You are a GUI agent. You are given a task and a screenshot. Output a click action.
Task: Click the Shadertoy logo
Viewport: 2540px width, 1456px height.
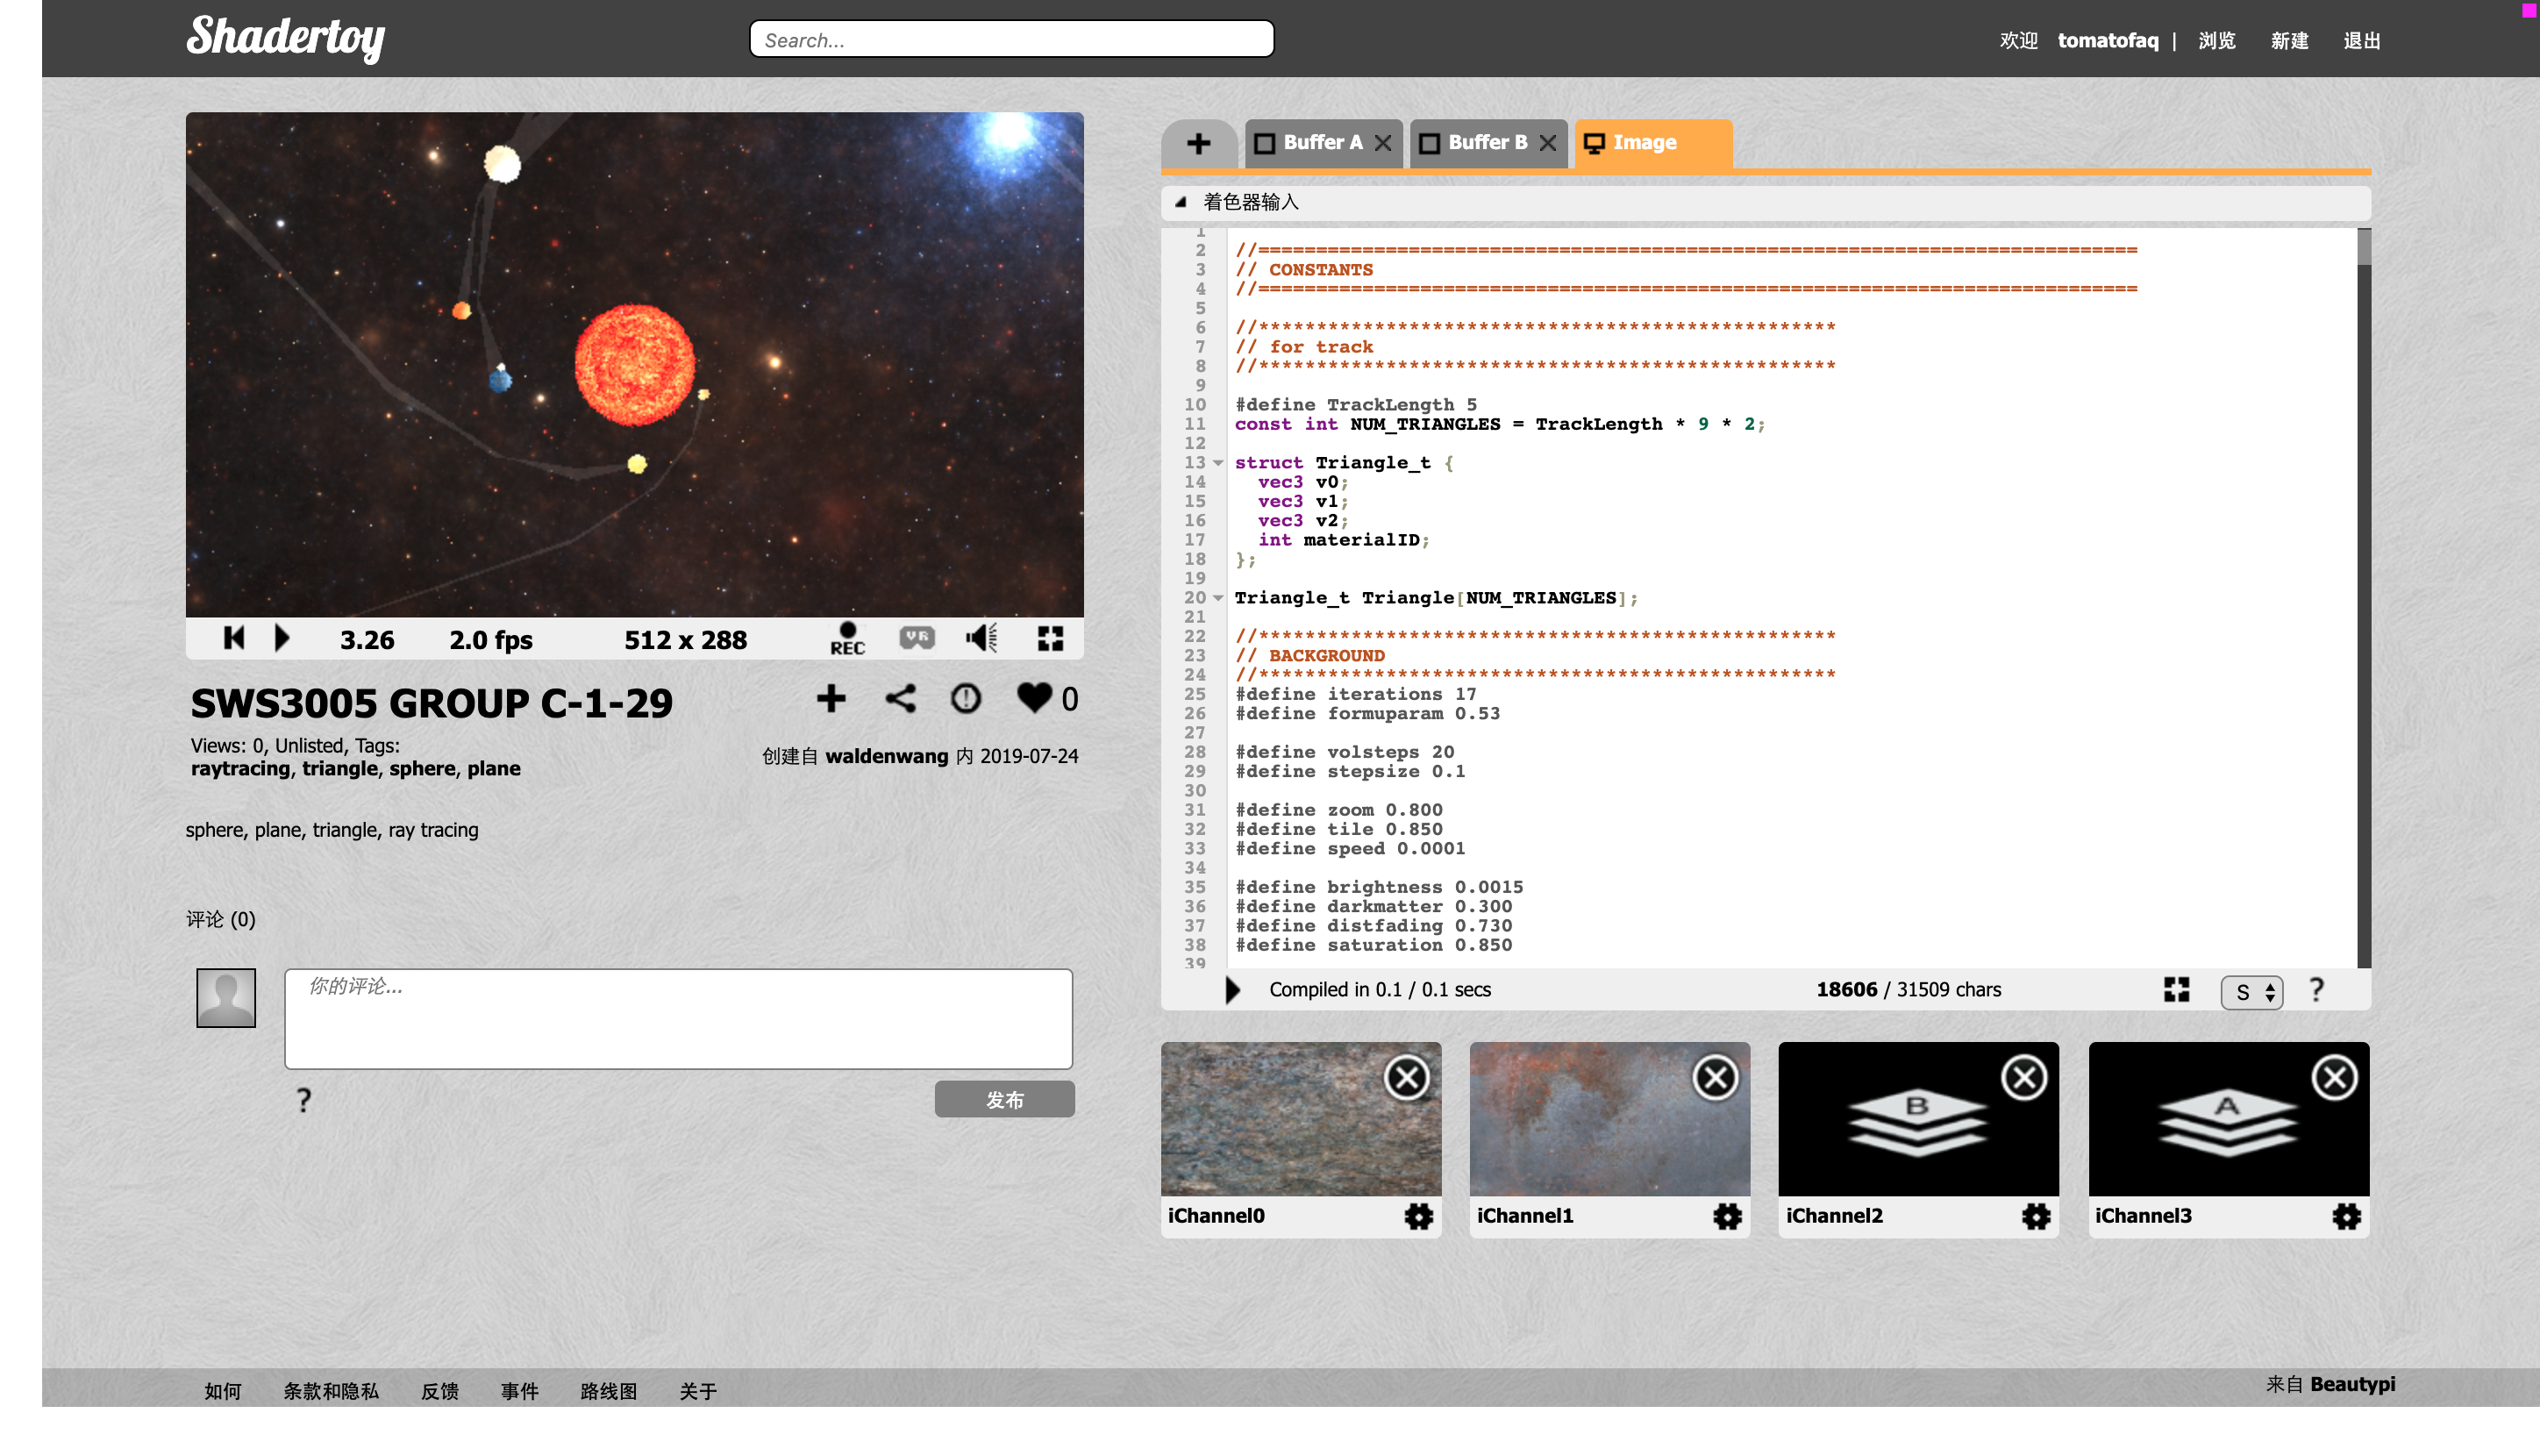[285, 38]
